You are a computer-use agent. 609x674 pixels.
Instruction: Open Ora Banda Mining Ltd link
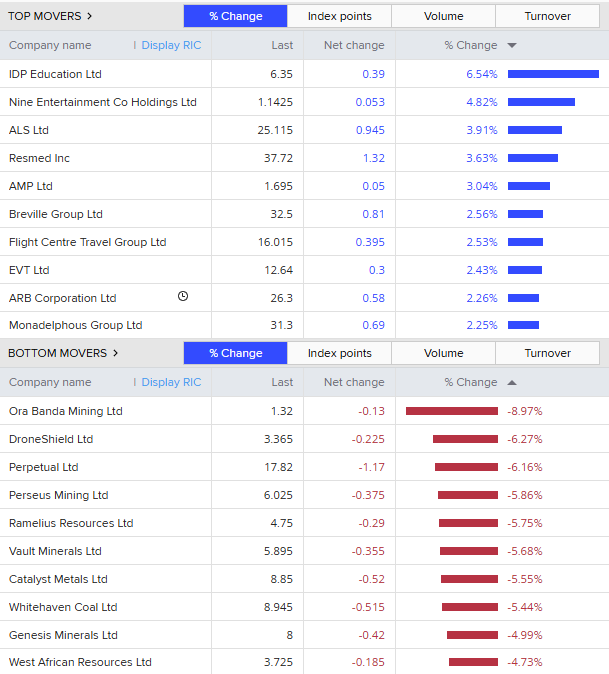[65, 411]
